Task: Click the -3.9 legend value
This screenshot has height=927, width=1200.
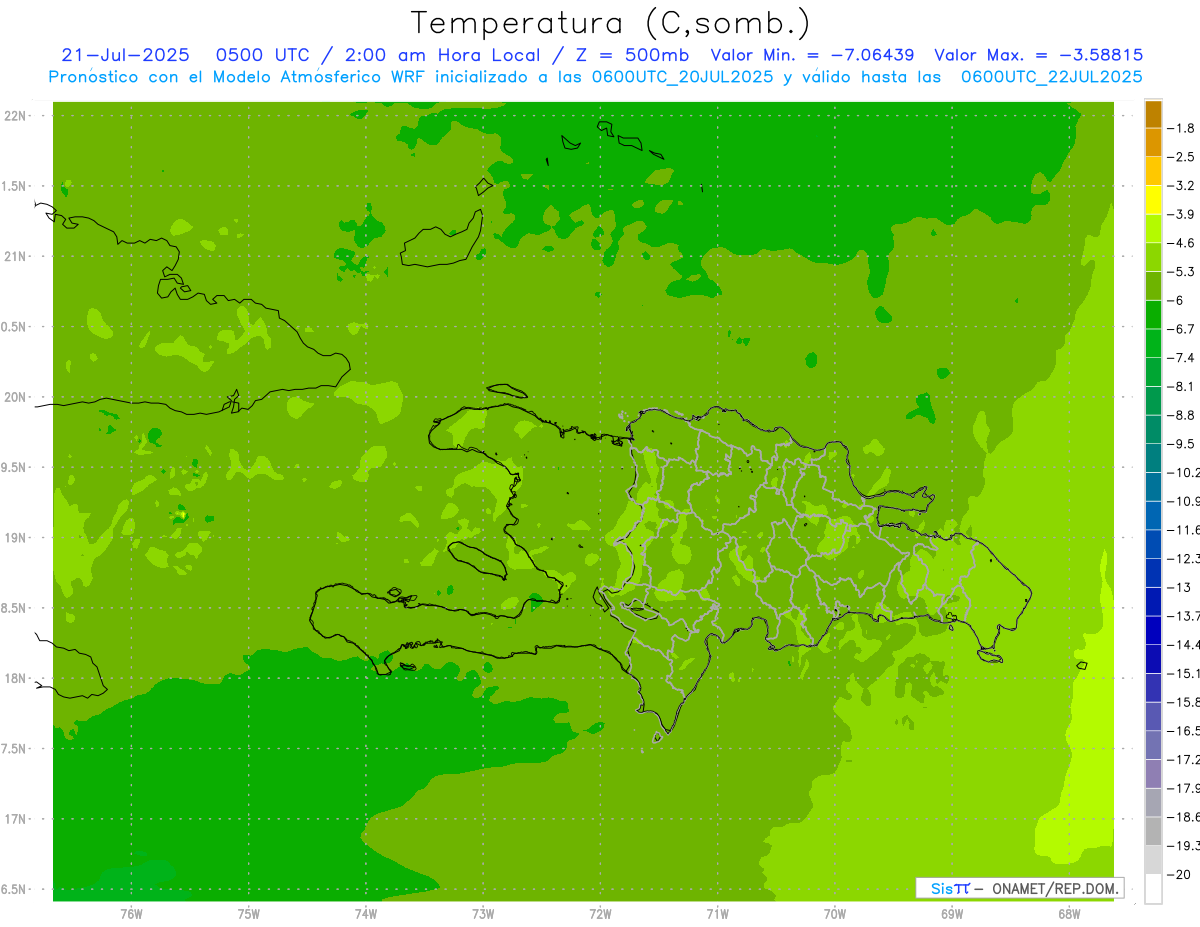Action: click(x=1180, y=214)
